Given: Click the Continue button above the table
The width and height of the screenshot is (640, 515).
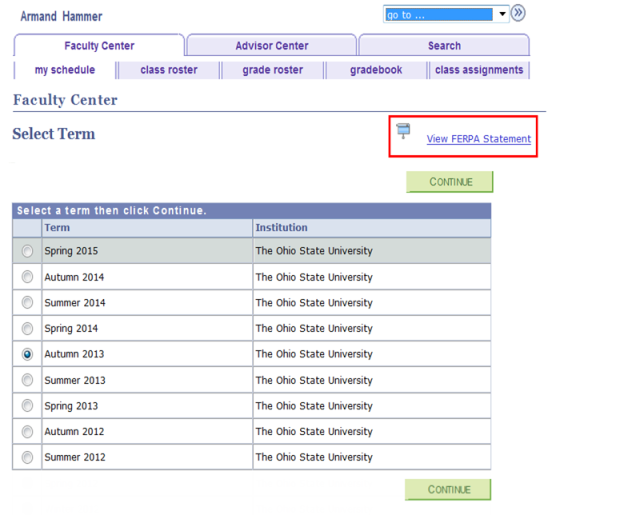Looking at the screenshot, I should [x=450, y=182].
